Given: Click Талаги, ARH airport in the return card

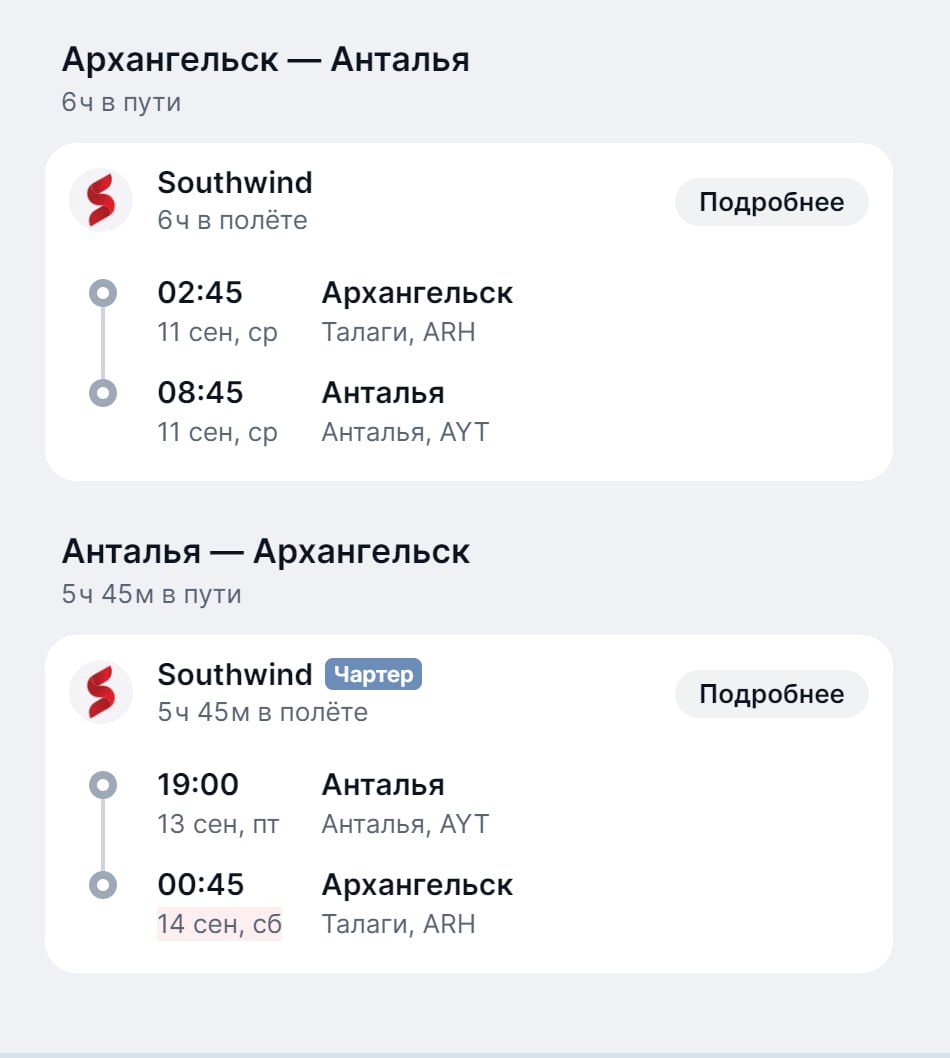Looking at the screenshot, I should [398, 924].
